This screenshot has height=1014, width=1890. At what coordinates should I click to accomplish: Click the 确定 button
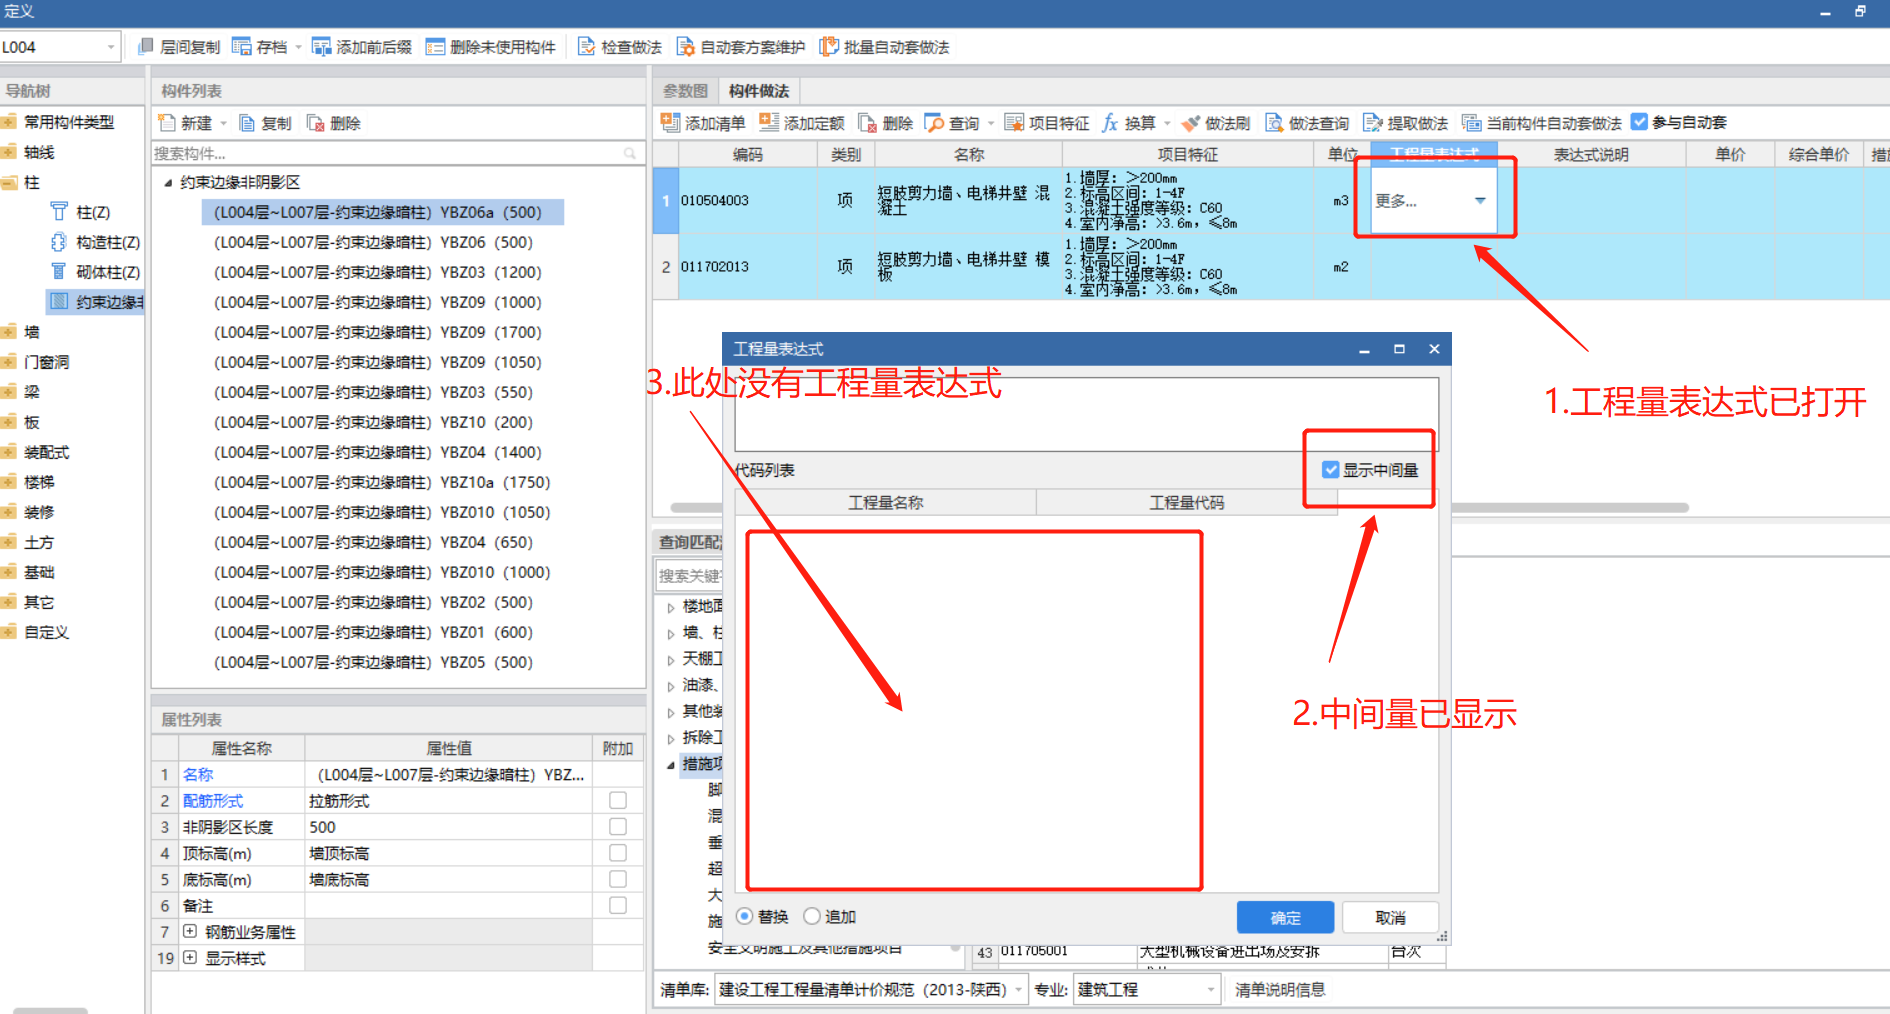(x=1285, y=918)
